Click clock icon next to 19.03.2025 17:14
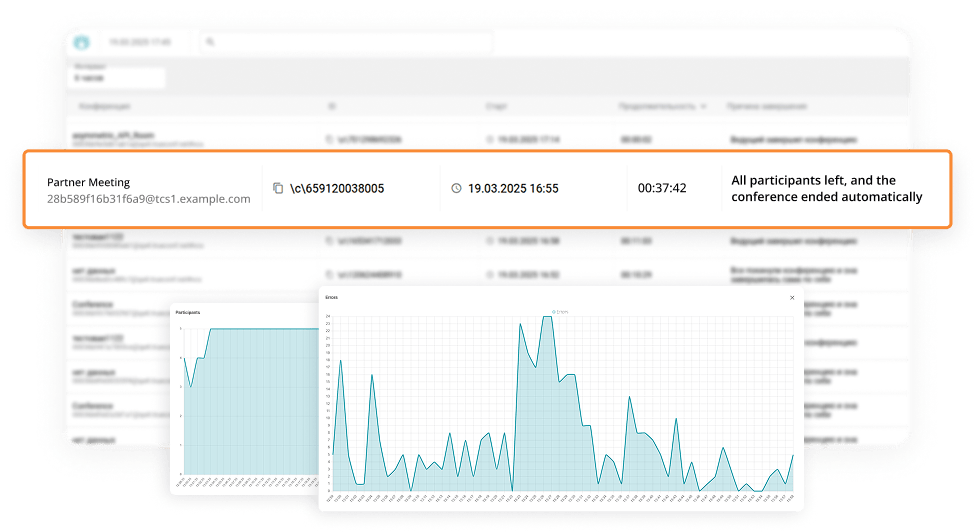 (x=489, y=140)
